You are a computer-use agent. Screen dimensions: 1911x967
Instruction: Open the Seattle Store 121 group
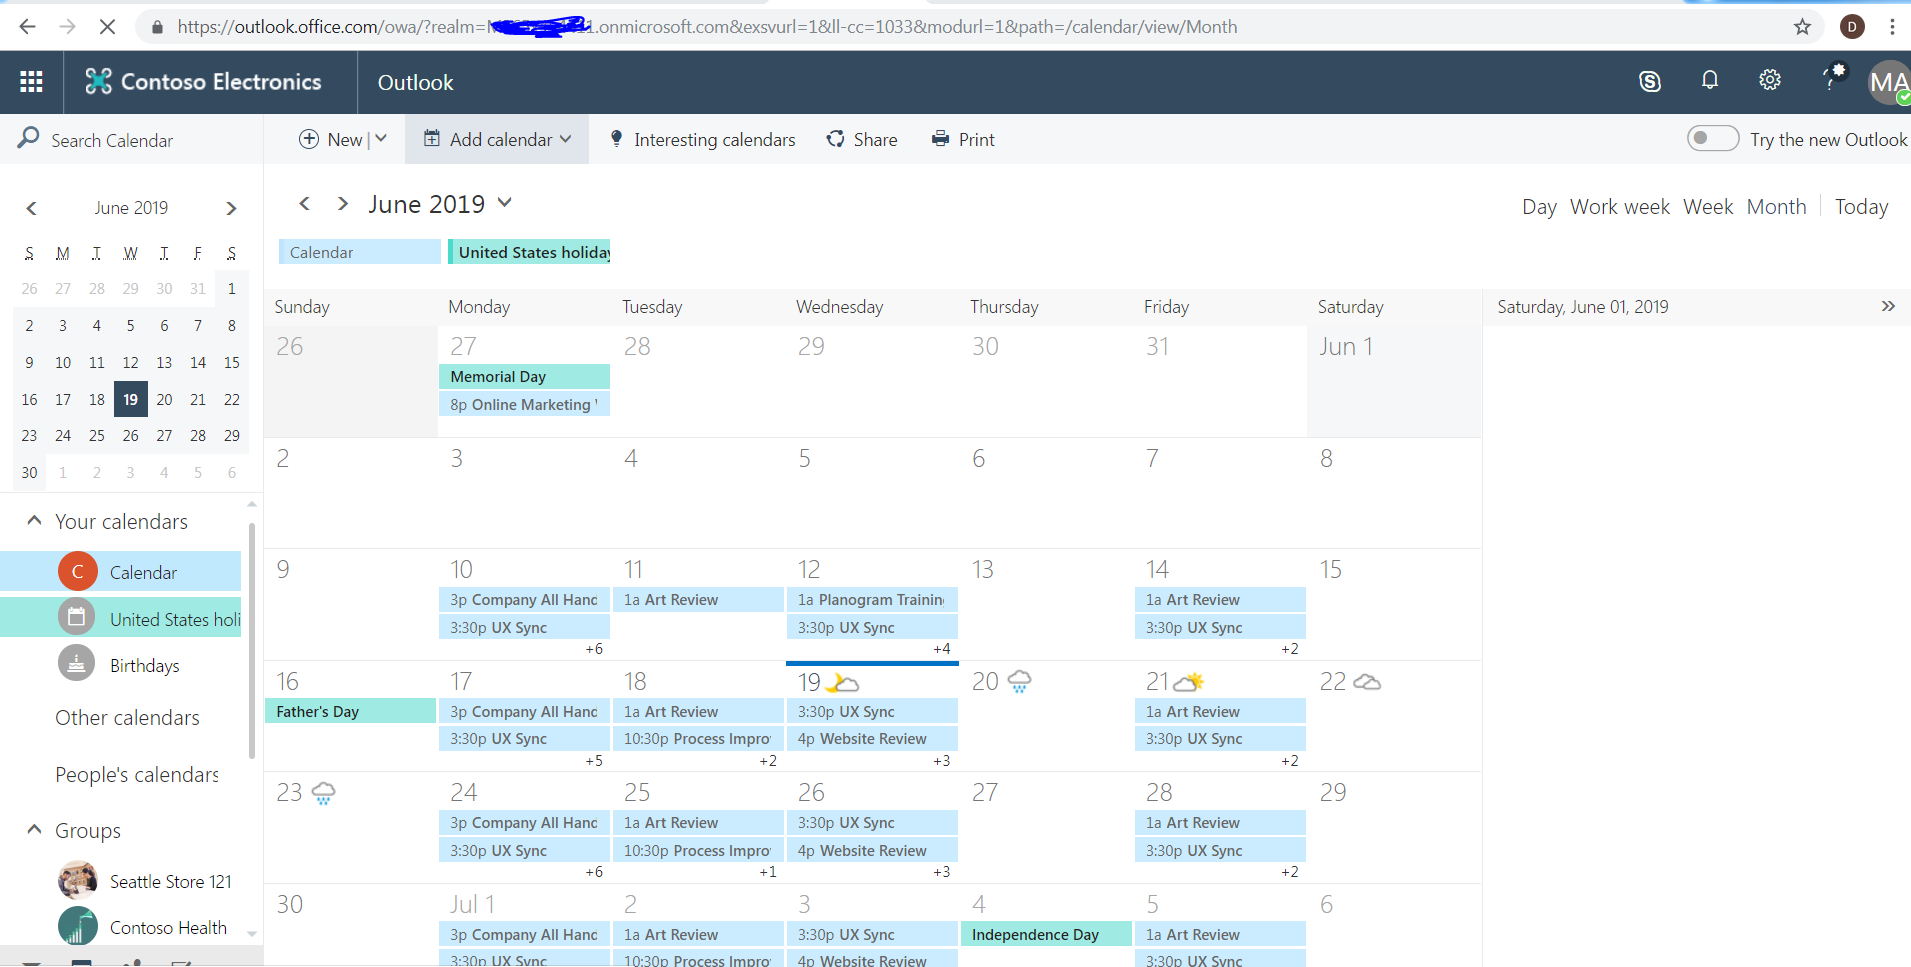(x=170, y=881)
